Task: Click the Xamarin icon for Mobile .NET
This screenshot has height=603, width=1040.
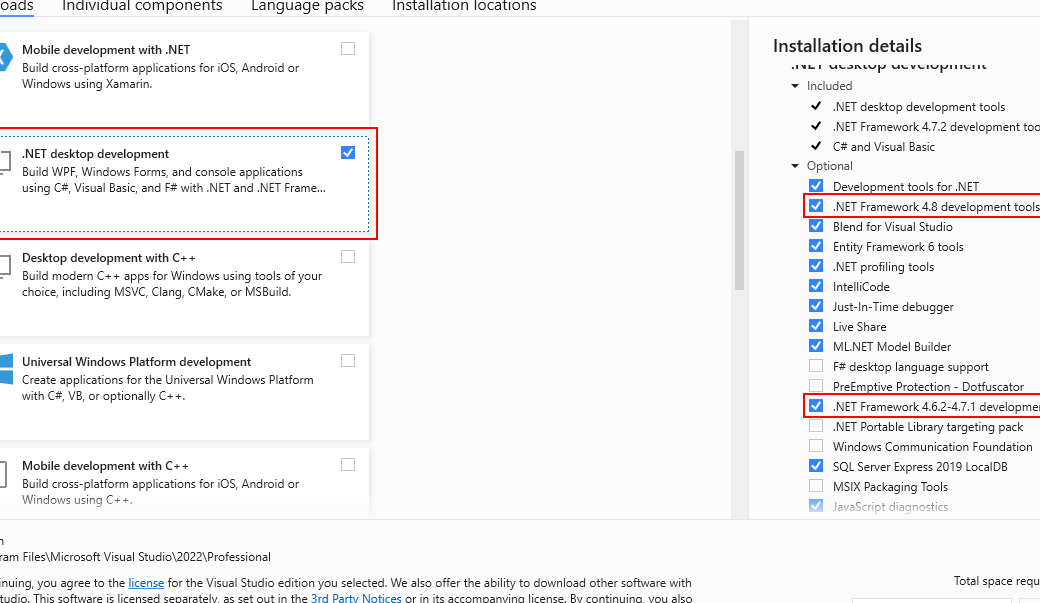Action: 5,57
